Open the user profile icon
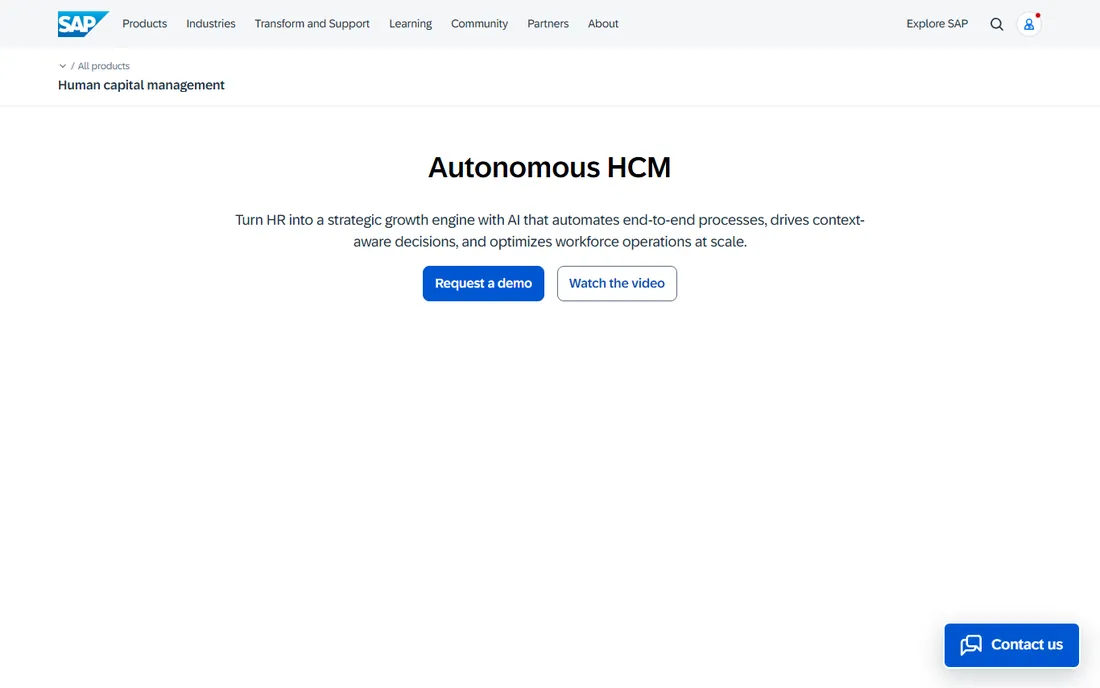This screenshot has height=688, width=1100. pos(1028,25)
